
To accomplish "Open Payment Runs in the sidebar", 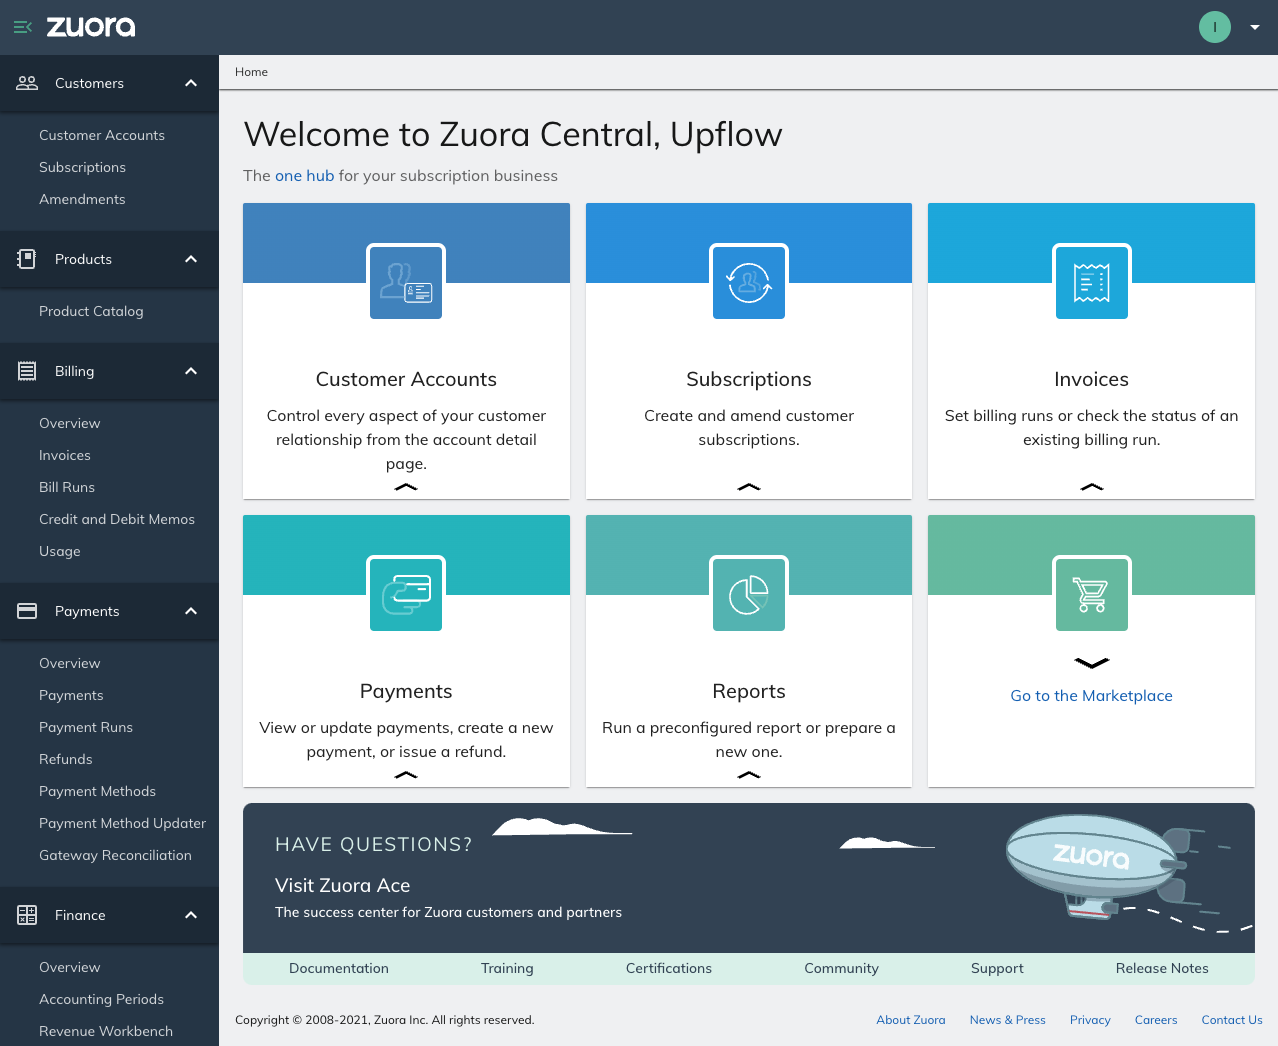I will pyautogui.click(x=86, y=727).
